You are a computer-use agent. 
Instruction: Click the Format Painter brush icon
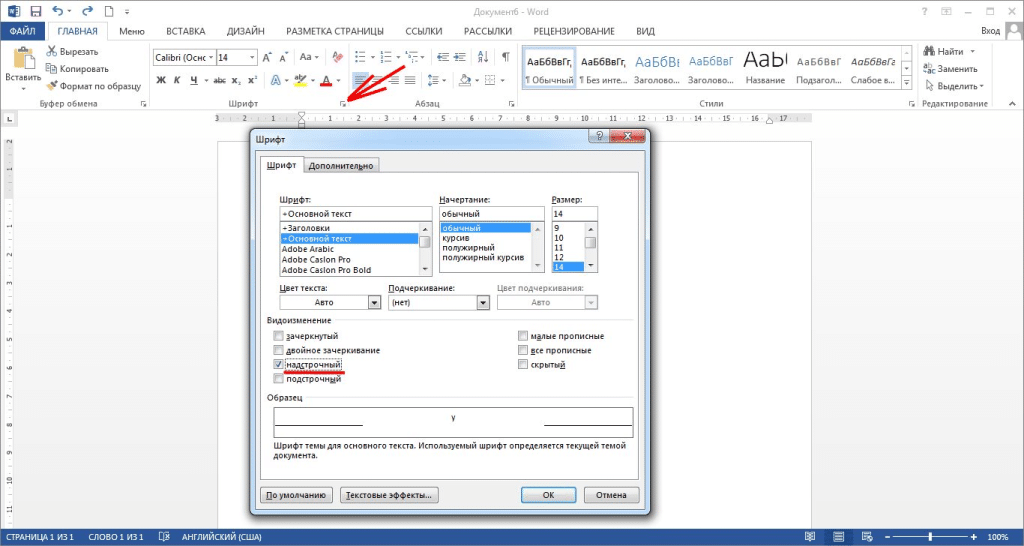click(x=53, y=85)
